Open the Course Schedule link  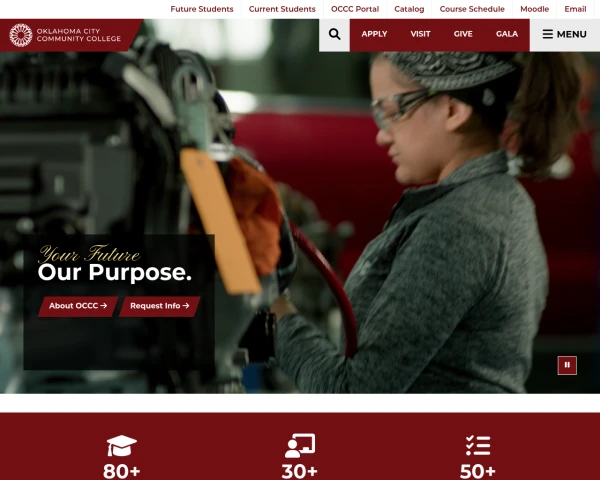point(472,9)
